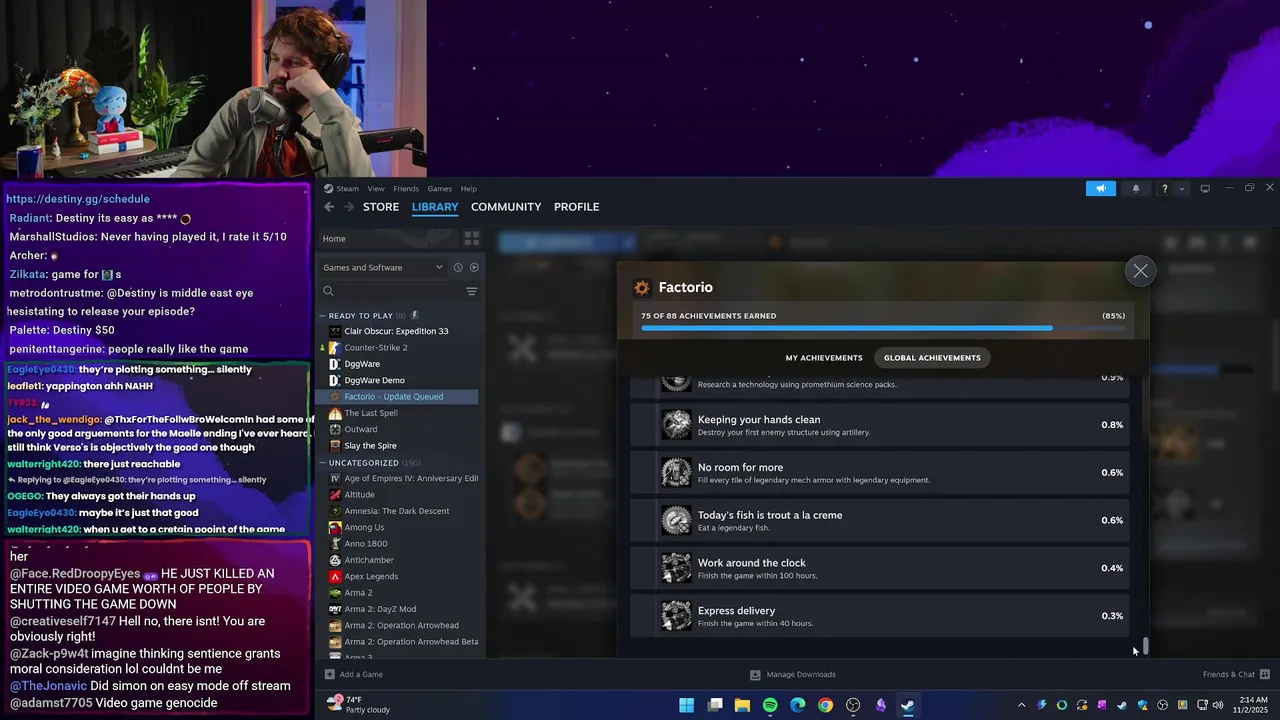Sort library by recent activity clock icon

click(x=458, y=267)
